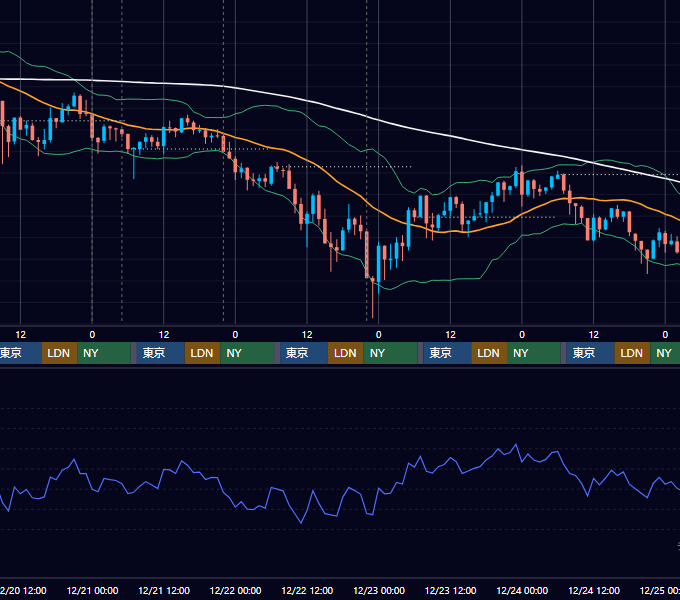The height and width of the screenshot is (600, 680).
Task: Click the 12/22 12:00 date label
Action: point(307,590)
